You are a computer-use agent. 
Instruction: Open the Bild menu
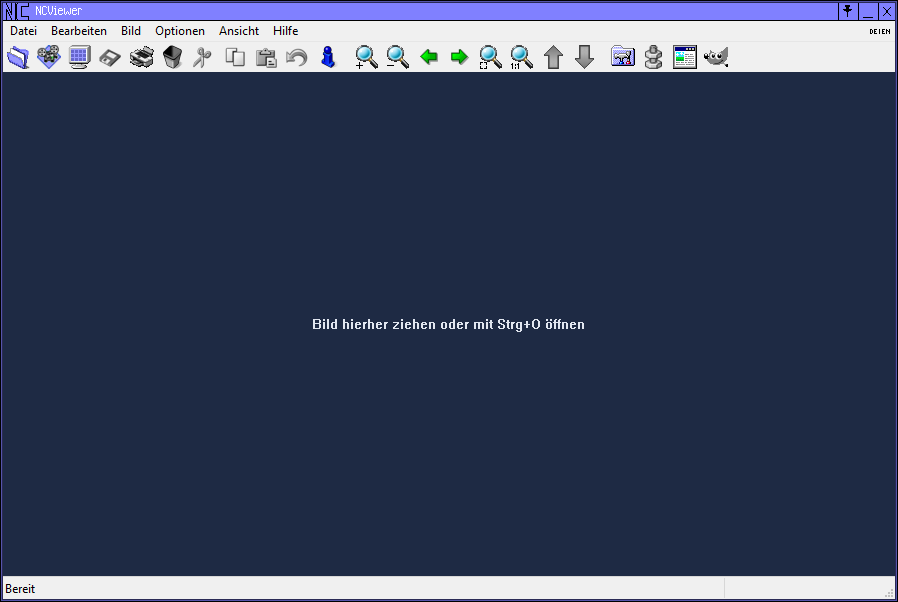131,31
